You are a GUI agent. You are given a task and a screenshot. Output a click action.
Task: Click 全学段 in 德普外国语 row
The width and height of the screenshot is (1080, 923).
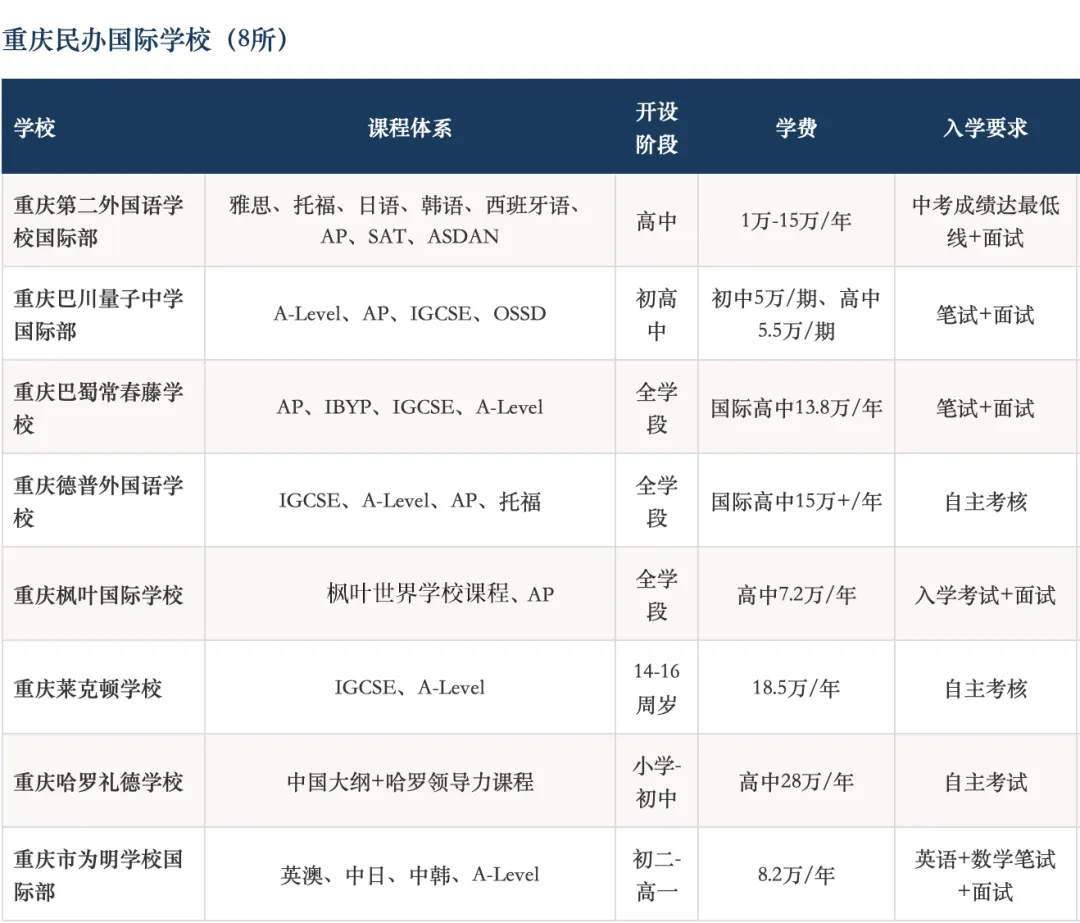tap(656, 501)
